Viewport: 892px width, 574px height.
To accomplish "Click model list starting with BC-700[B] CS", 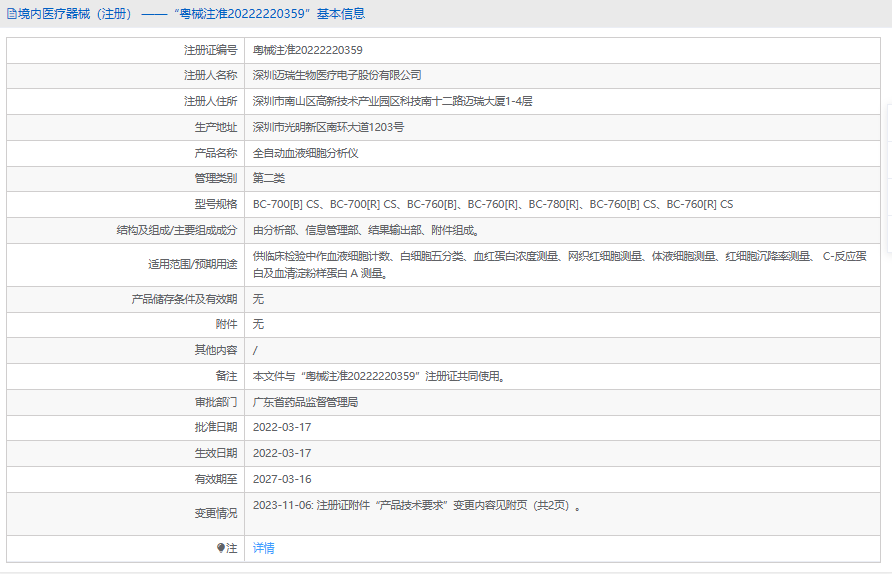I will pyautogui.click(x=493, y=204).
